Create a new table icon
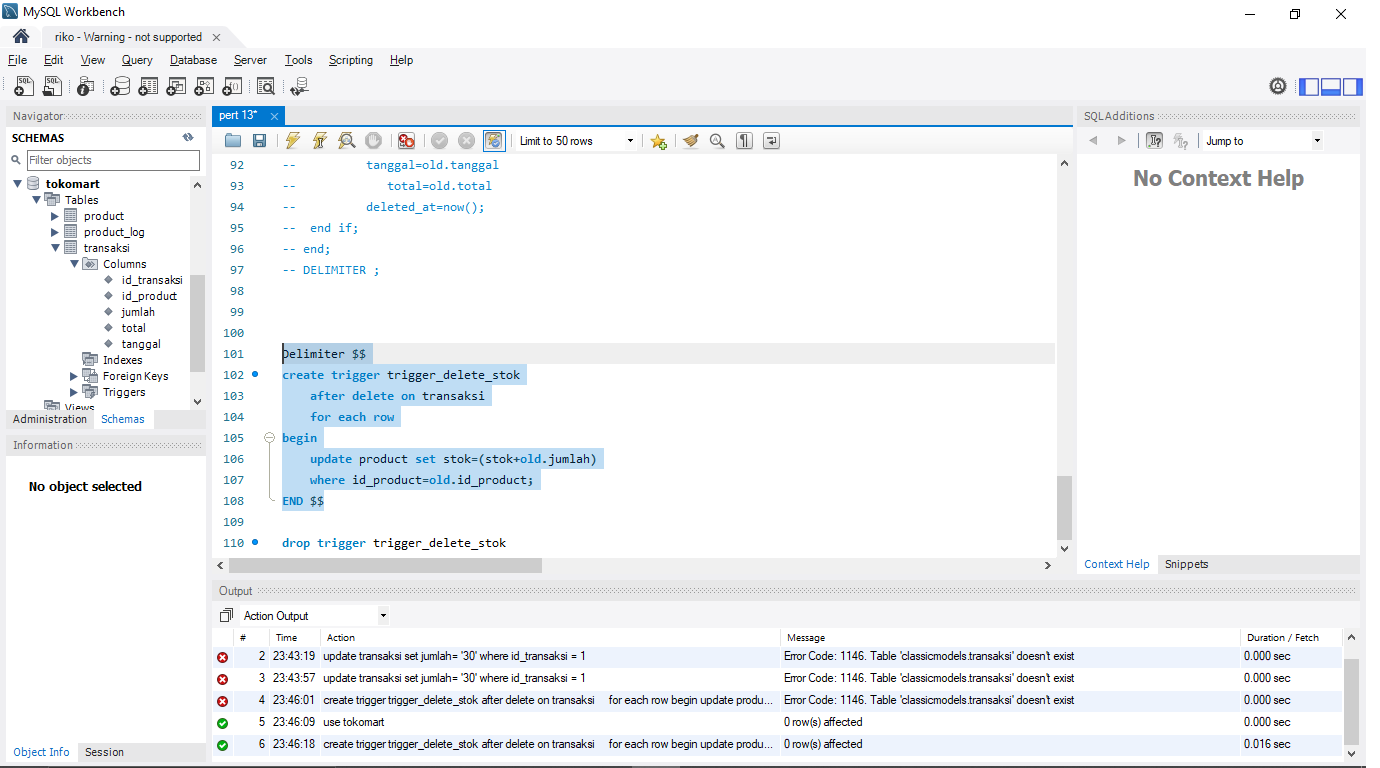1380x768 pixels. click(x=148, y=87)
